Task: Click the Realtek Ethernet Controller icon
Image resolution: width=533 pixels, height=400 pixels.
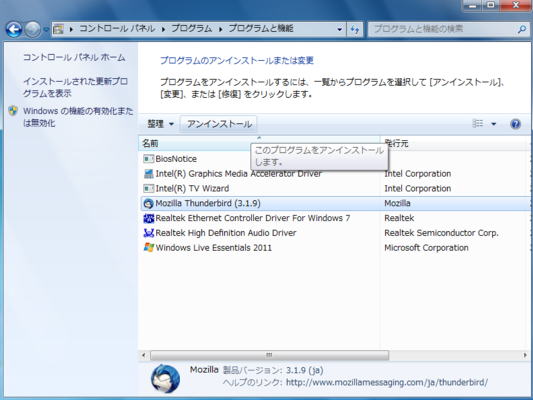Action: (x=149, y=218)
